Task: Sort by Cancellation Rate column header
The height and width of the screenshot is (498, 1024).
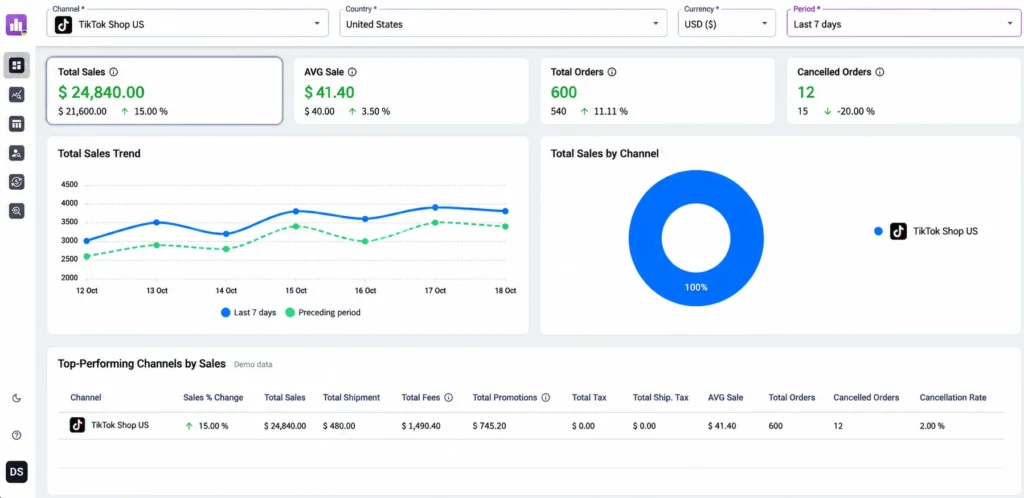Action: 953,397
